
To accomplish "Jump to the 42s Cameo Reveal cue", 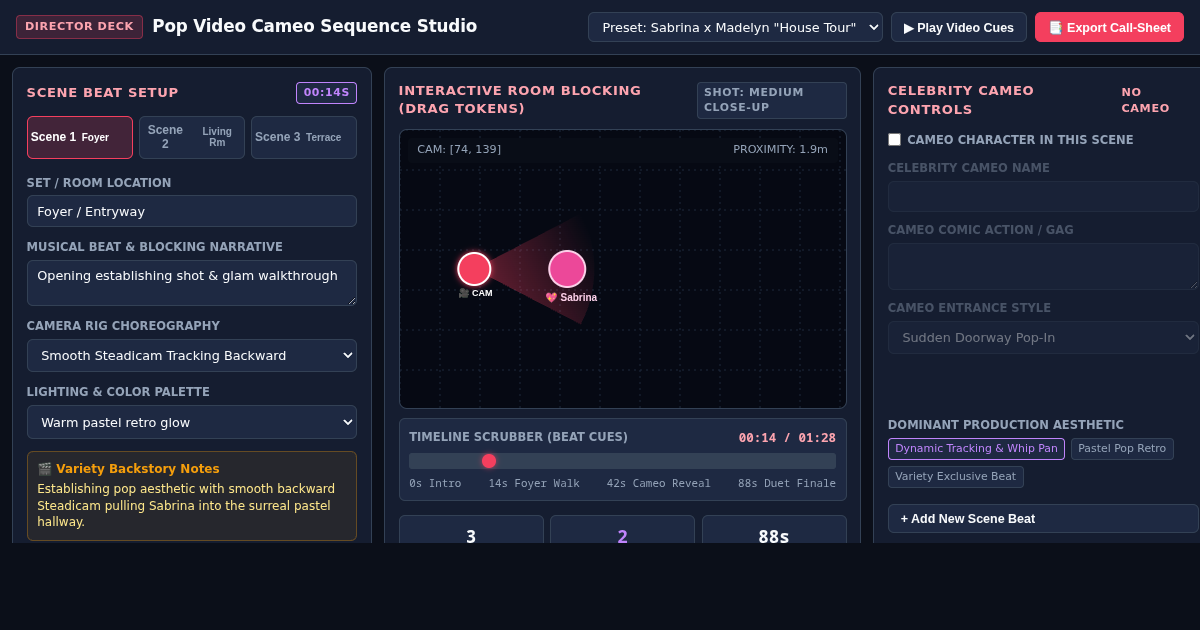I will point(659,484).
